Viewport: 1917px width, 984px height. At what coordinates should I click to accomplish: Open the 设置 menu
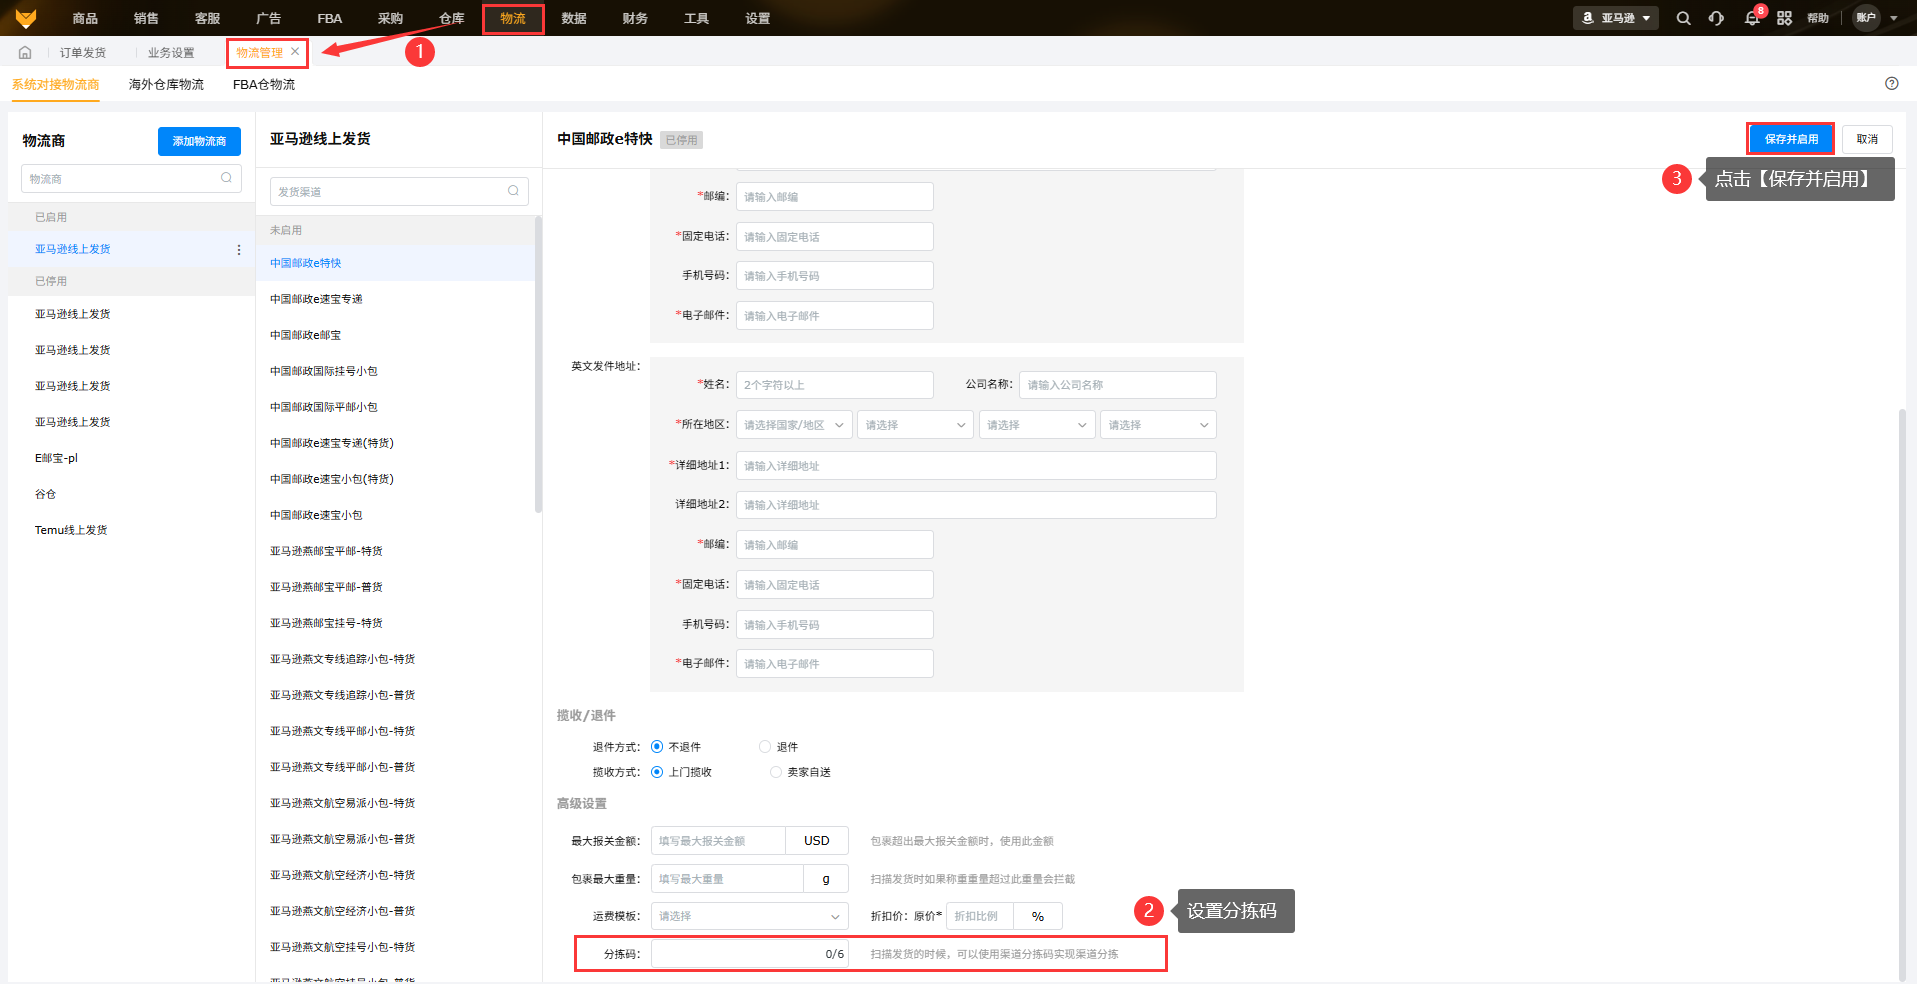point(757,18)
